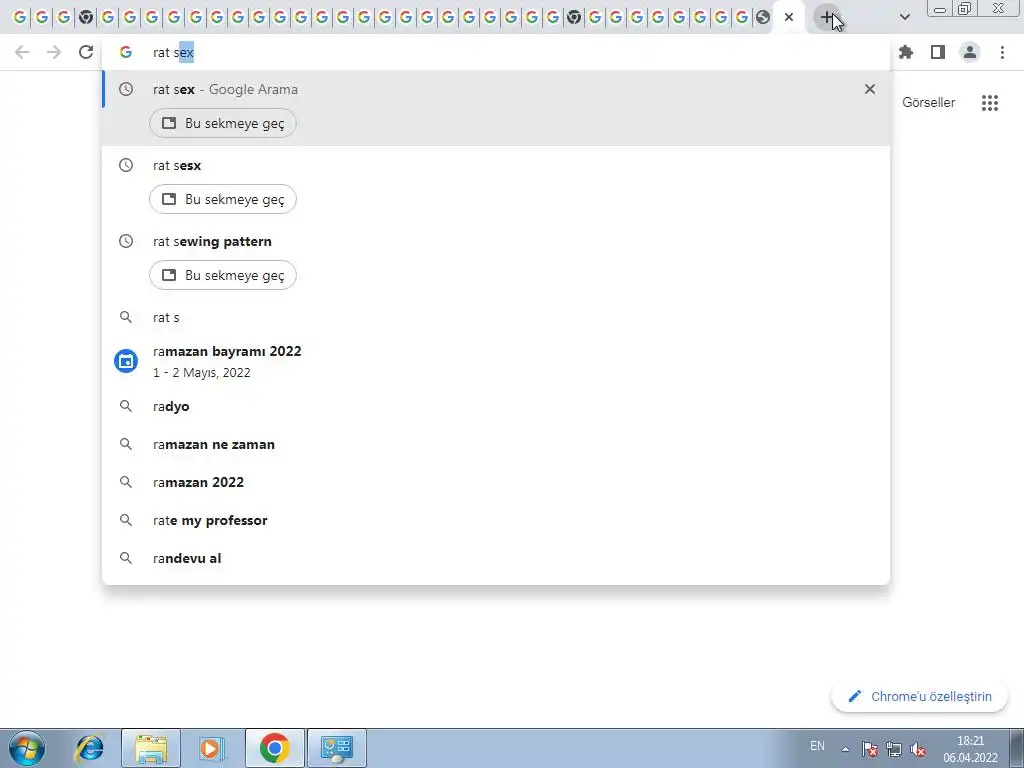Open the Extensions puzzle icon

[x=906, y=52]
